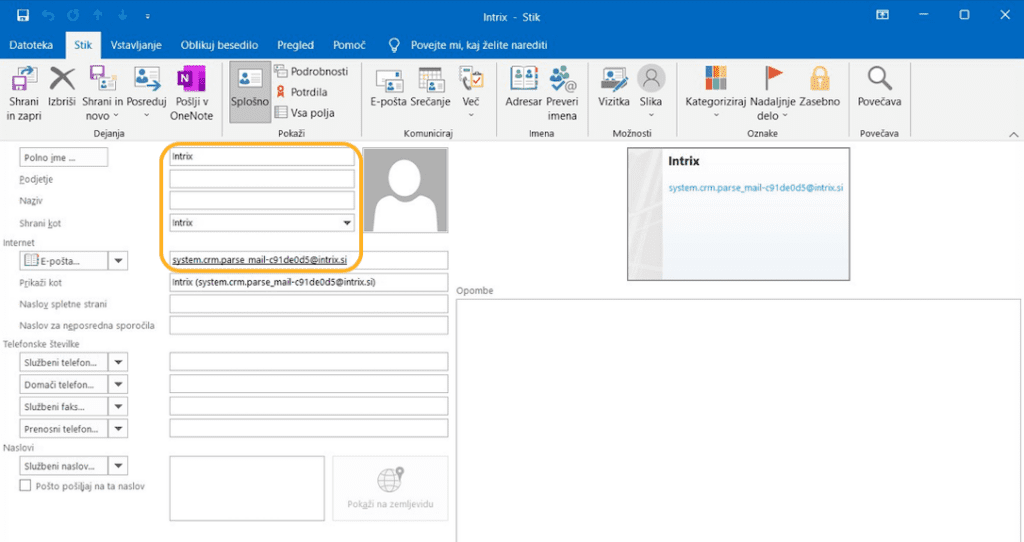Show the Vsa polja all fields view
Screen dimensions: 1024x542
[x=305, y=112]
